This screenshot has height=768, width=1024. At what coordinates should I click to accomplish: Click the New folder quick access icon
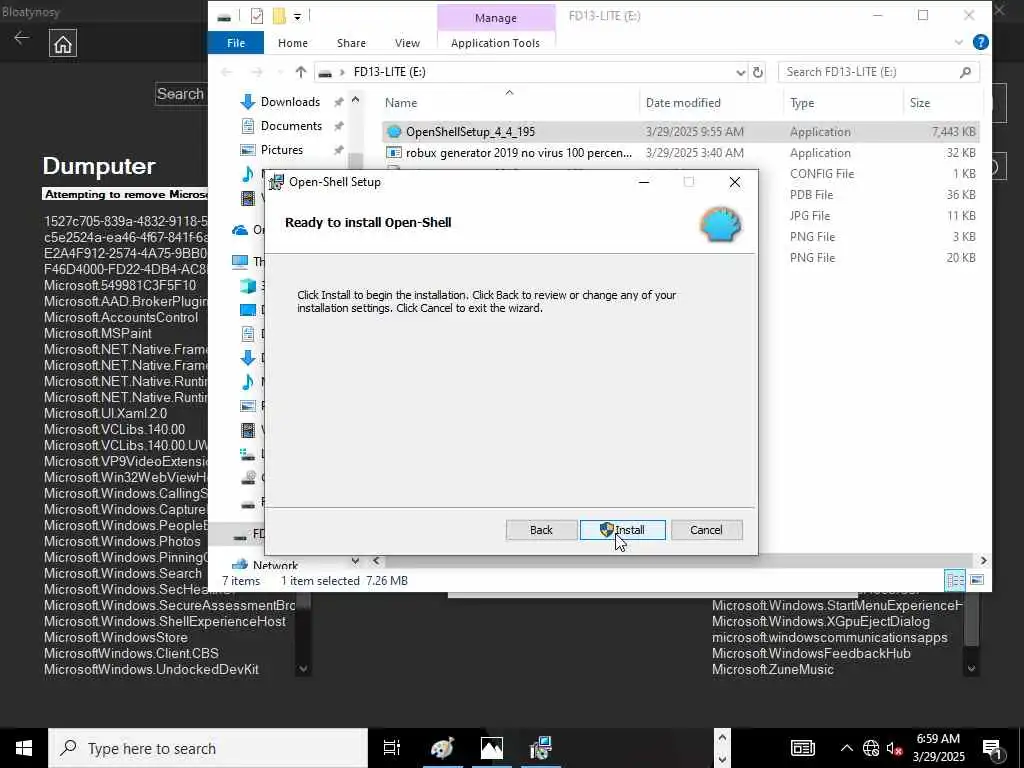280,16
